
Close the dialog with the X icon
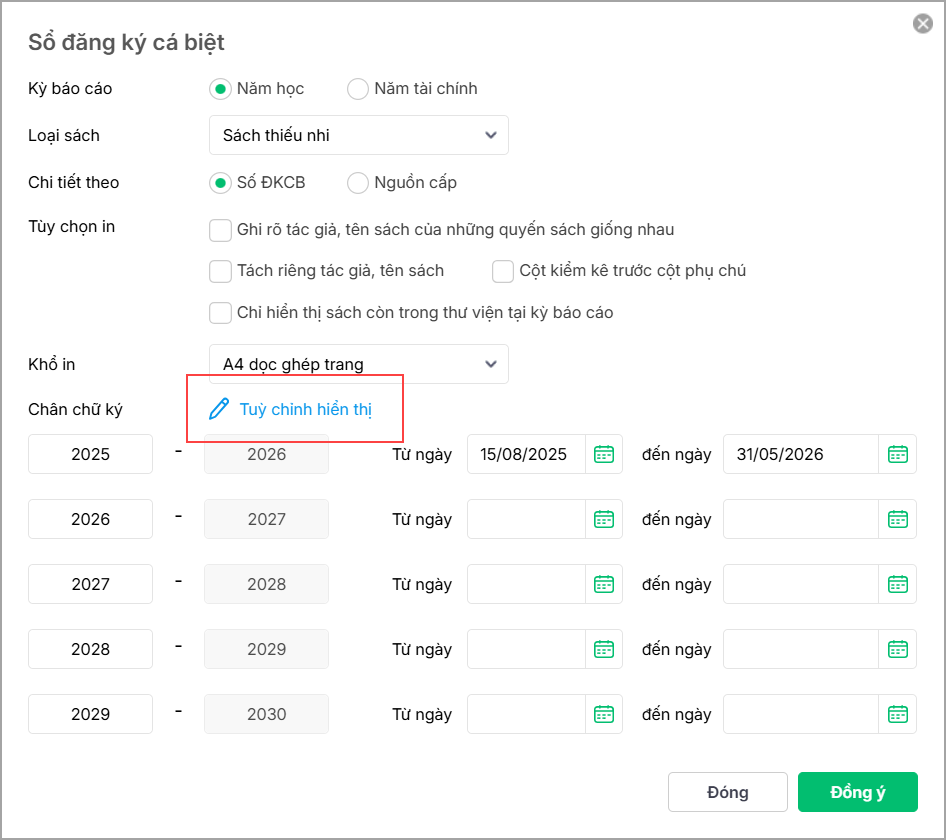pyautogui.click(x=923, y=24)
